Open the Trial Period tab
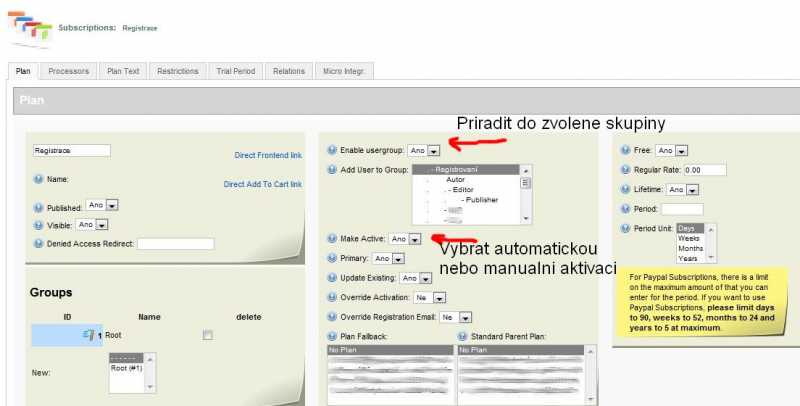The image size is (800, 406). [236, 71]
